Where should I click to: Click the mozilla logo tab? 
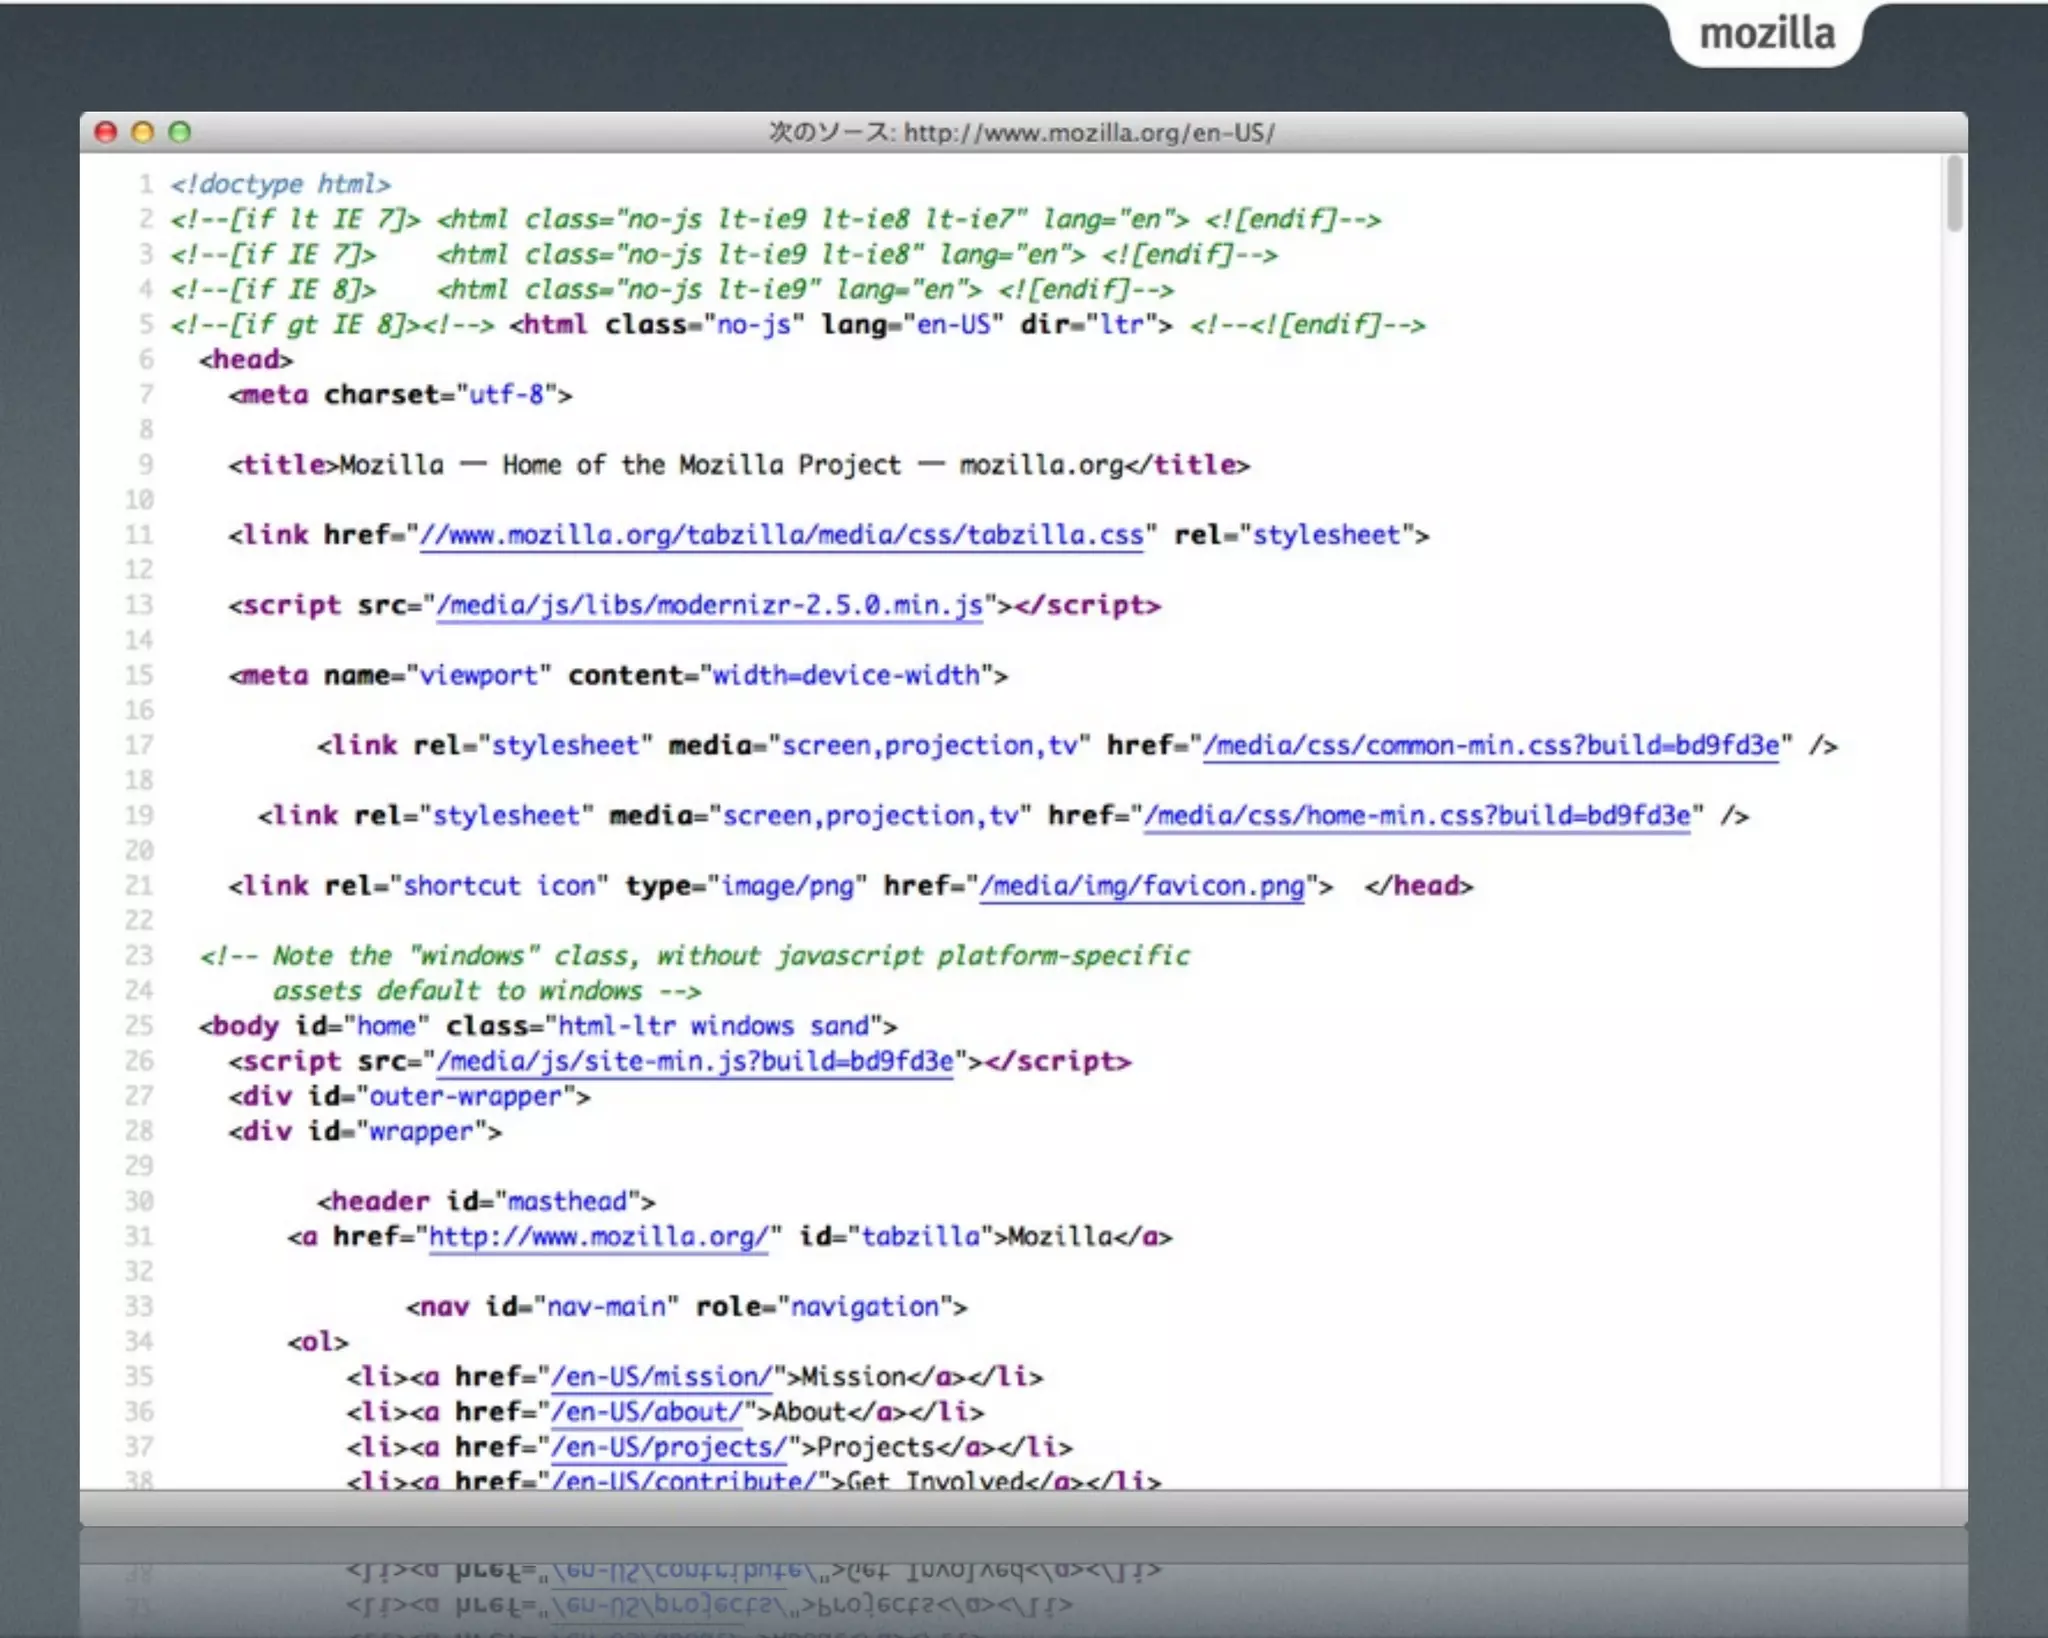point(1767,35)
